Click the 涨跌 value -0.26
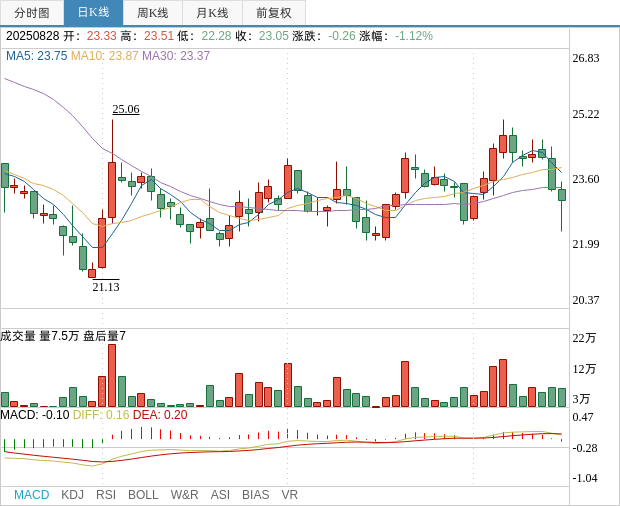This screenshot has height=506, width=620. pos(342,36)
